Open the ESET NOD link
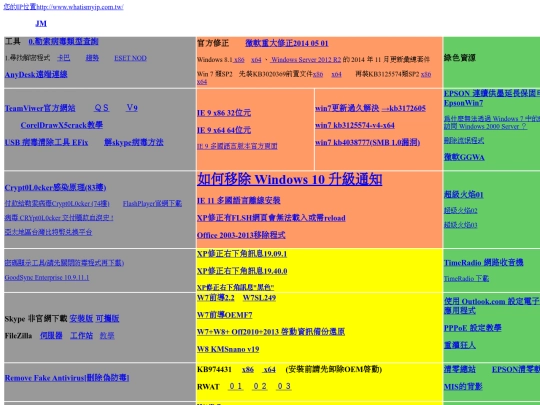540x405 pixels. pos(130,58)
